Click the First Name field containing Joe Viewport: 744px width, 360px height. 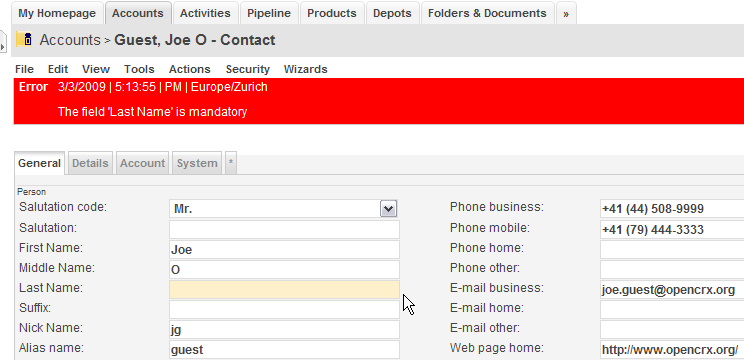284,249
